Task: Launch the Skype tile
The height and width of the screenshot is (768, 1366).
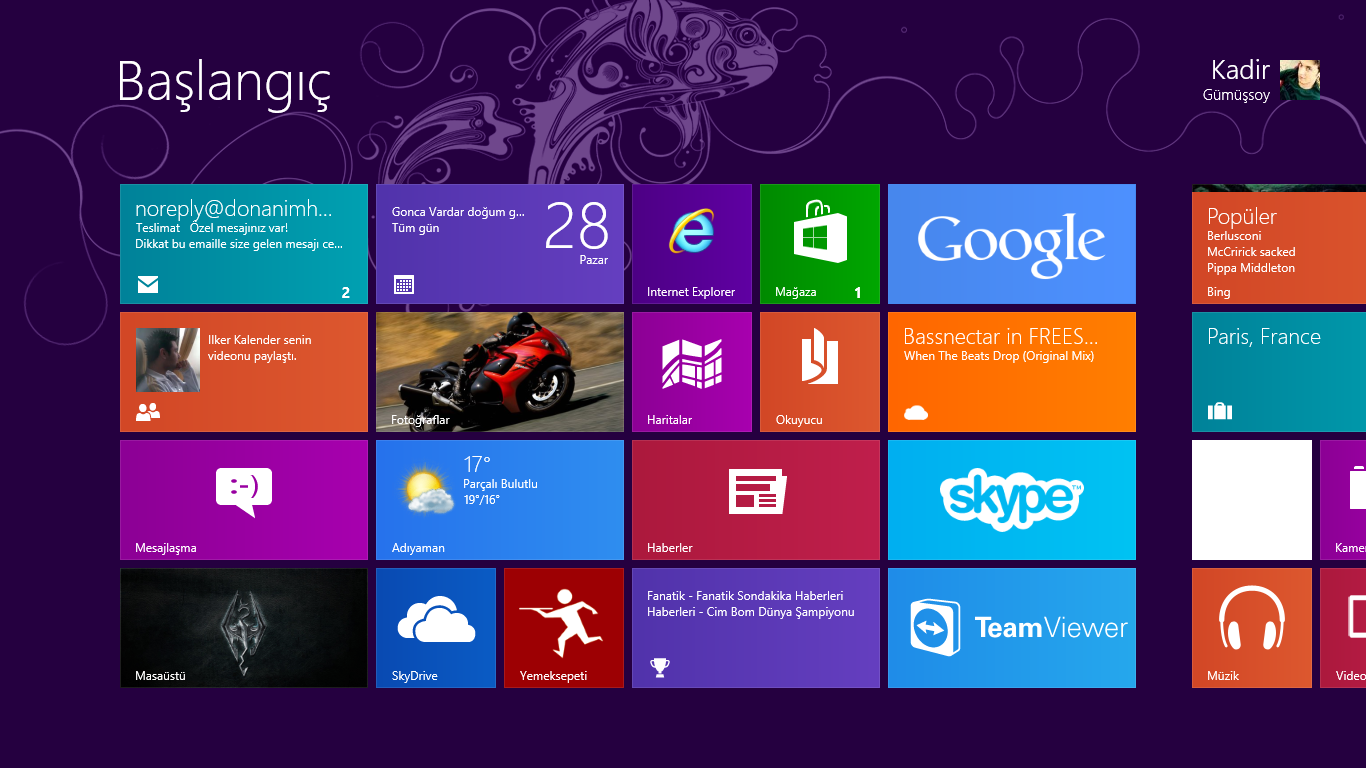Action: (1012, 500)
